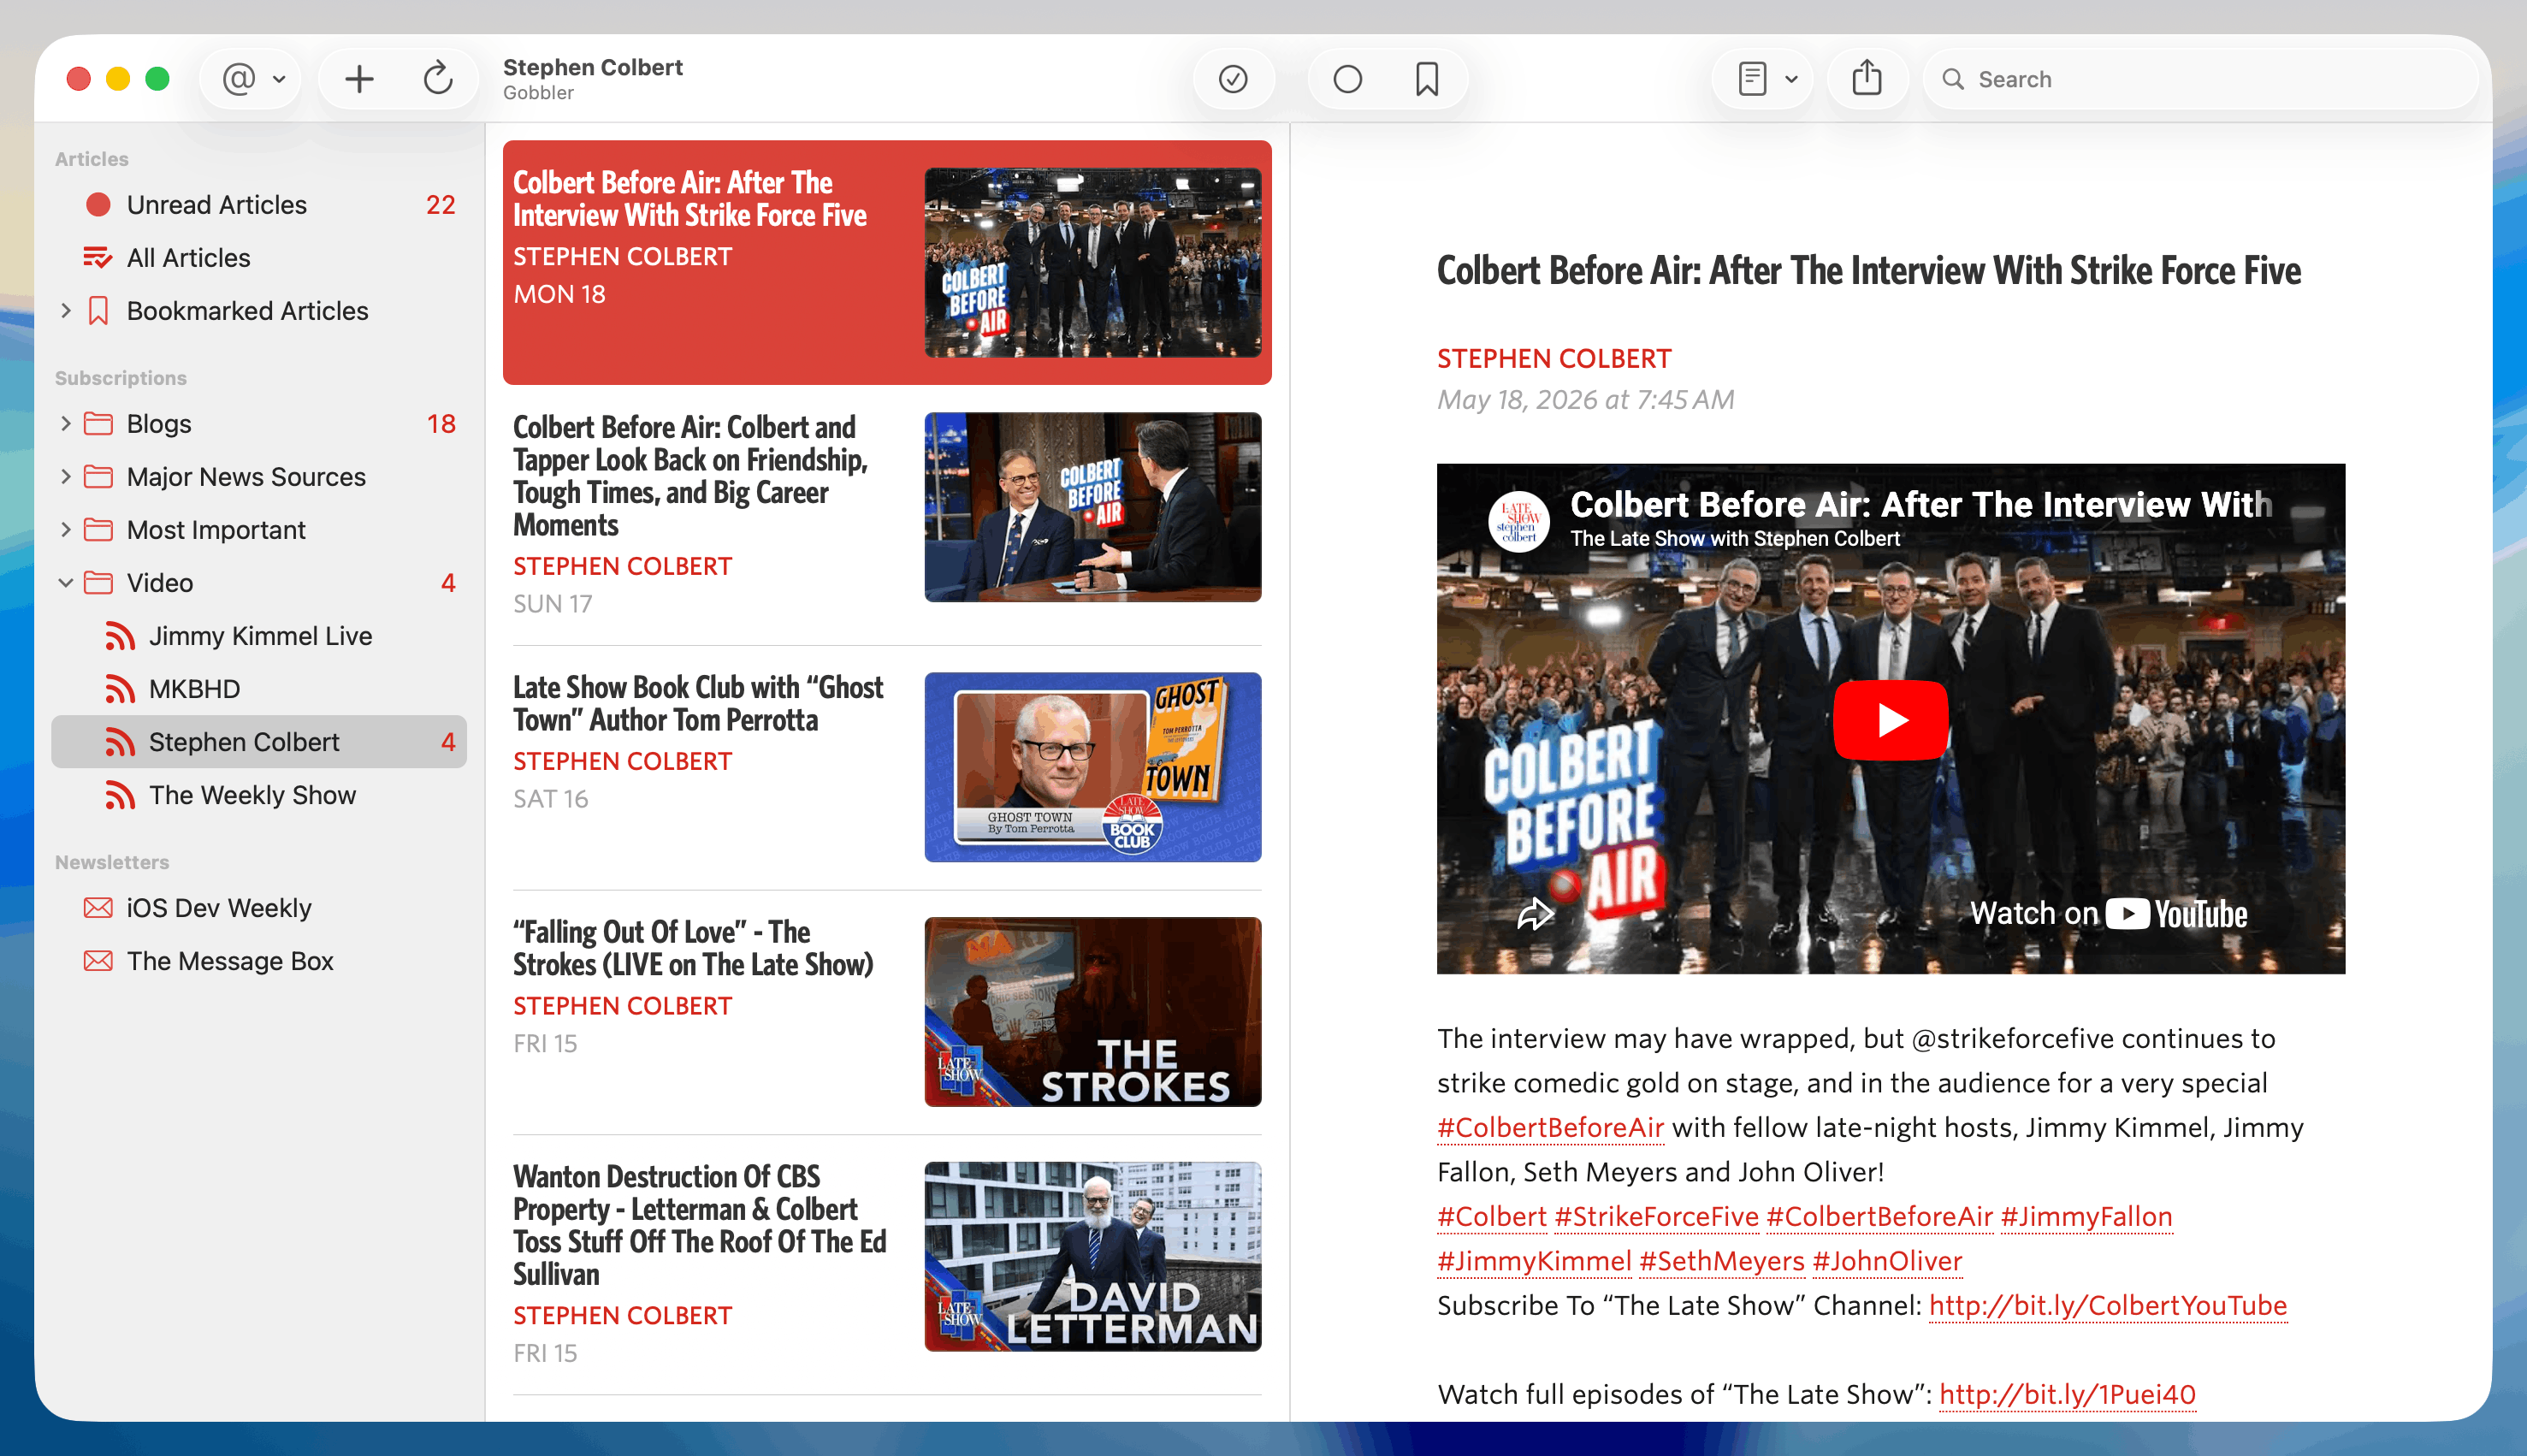Open the Wanton Destruction Of CBS Property article

[x=887, y=1264]
